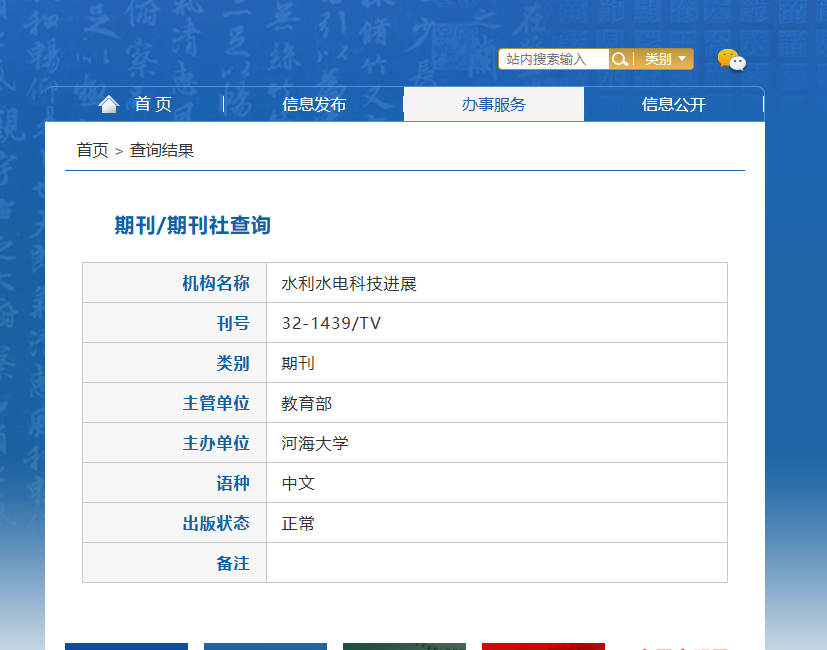Click the 期刊/期刊社查询 heading
This screenshot has width=827, height=650.
pyautogui.click(x=193, y=225)
